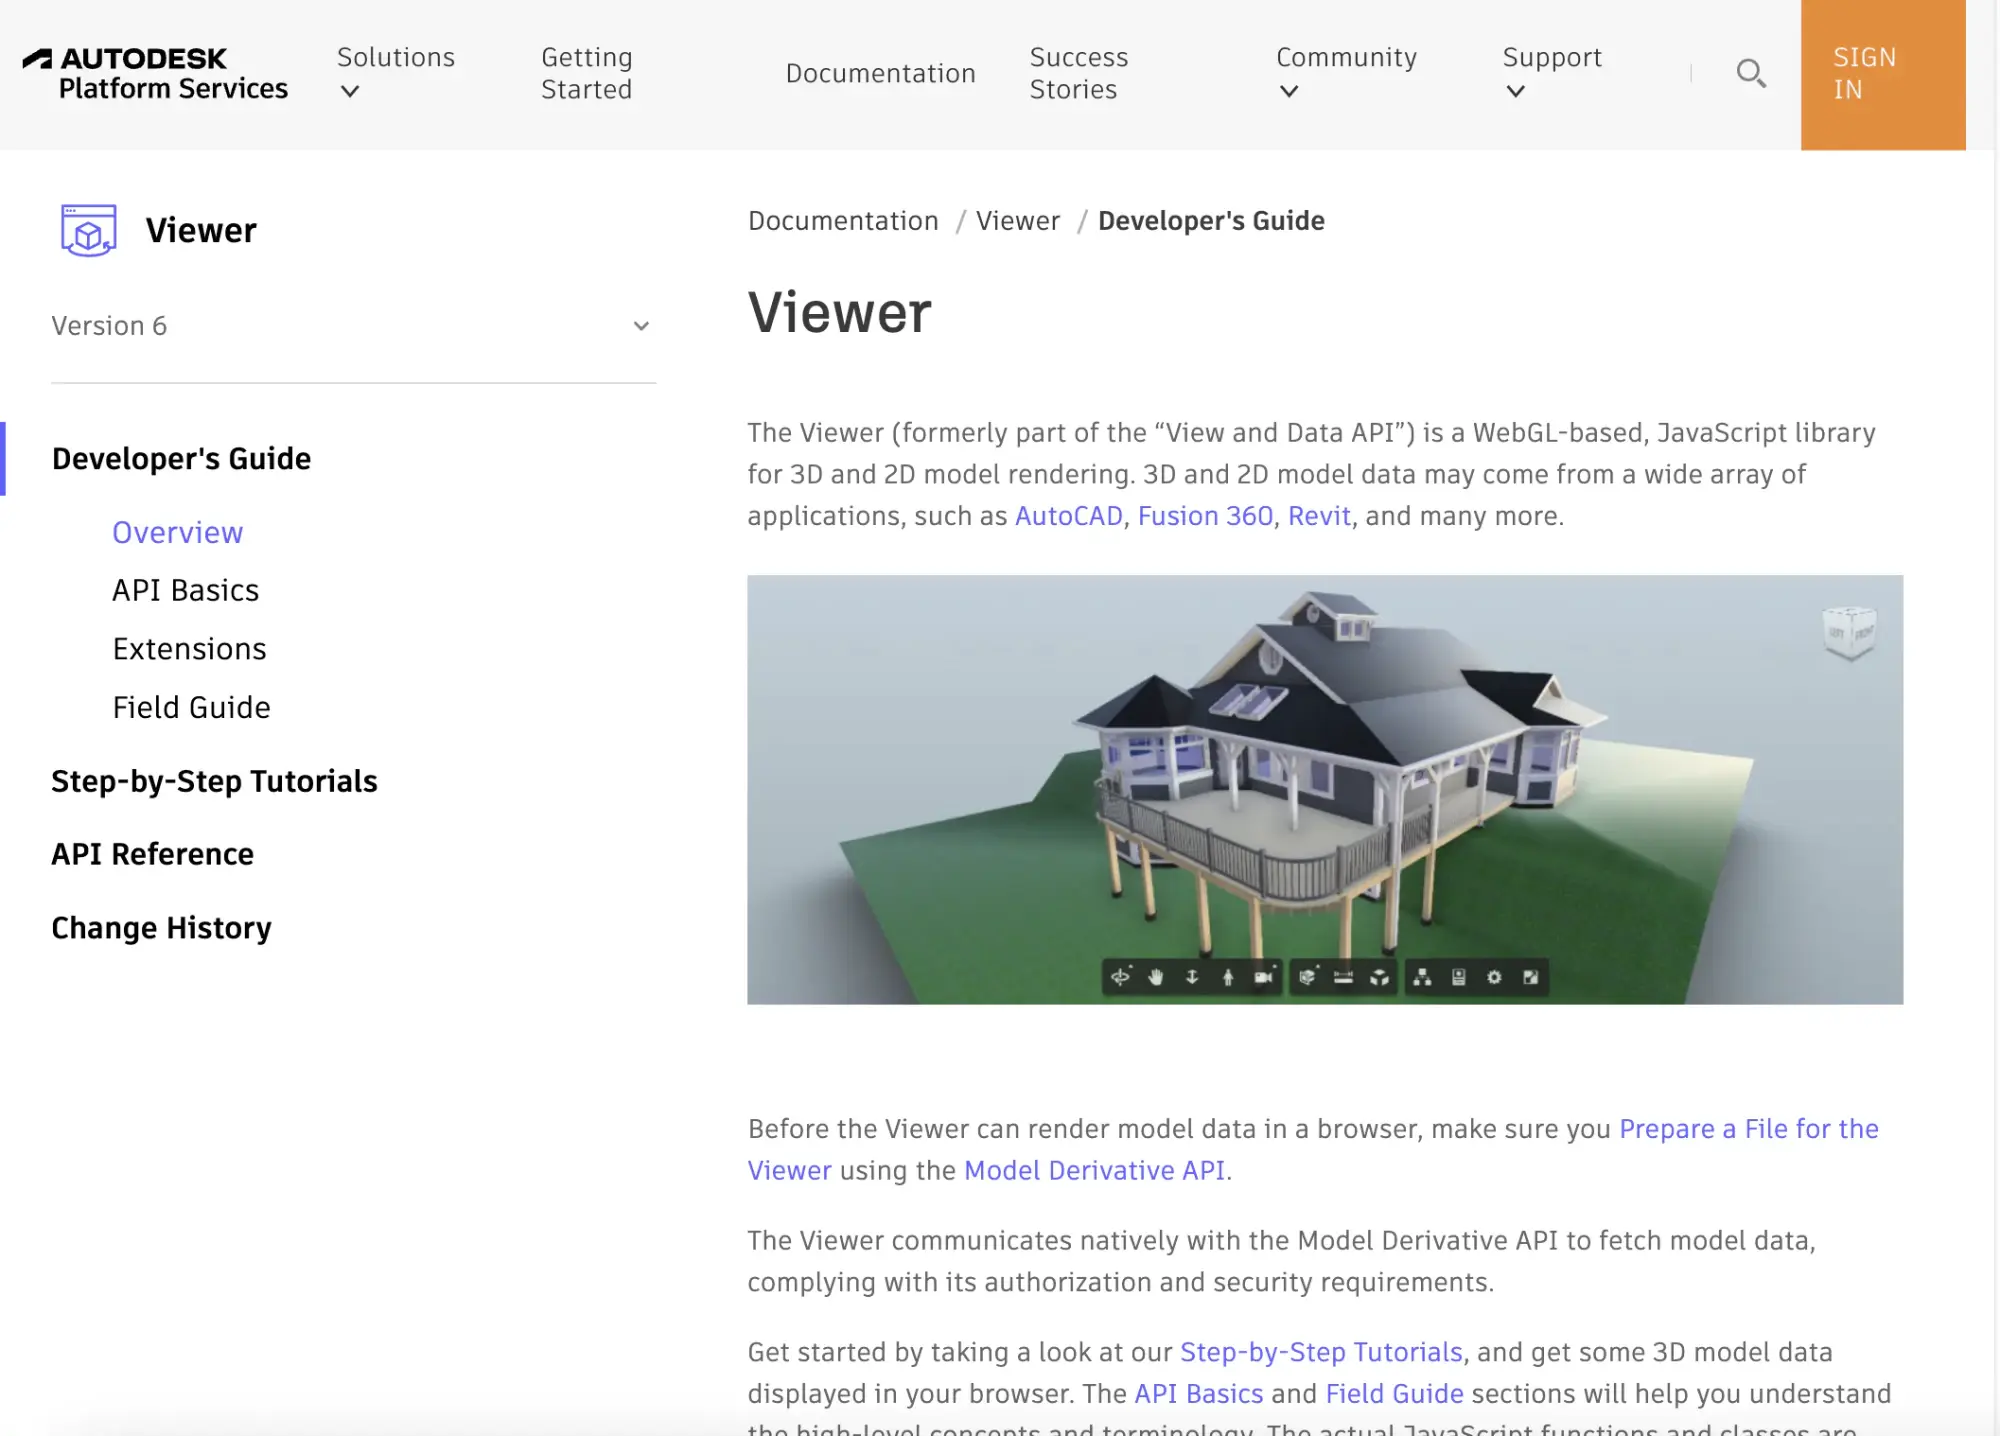The height and width of the screenshot is (1436, 2000).
Task: Open API Basics in the sidebar
Action: click(x=186, y=591)
